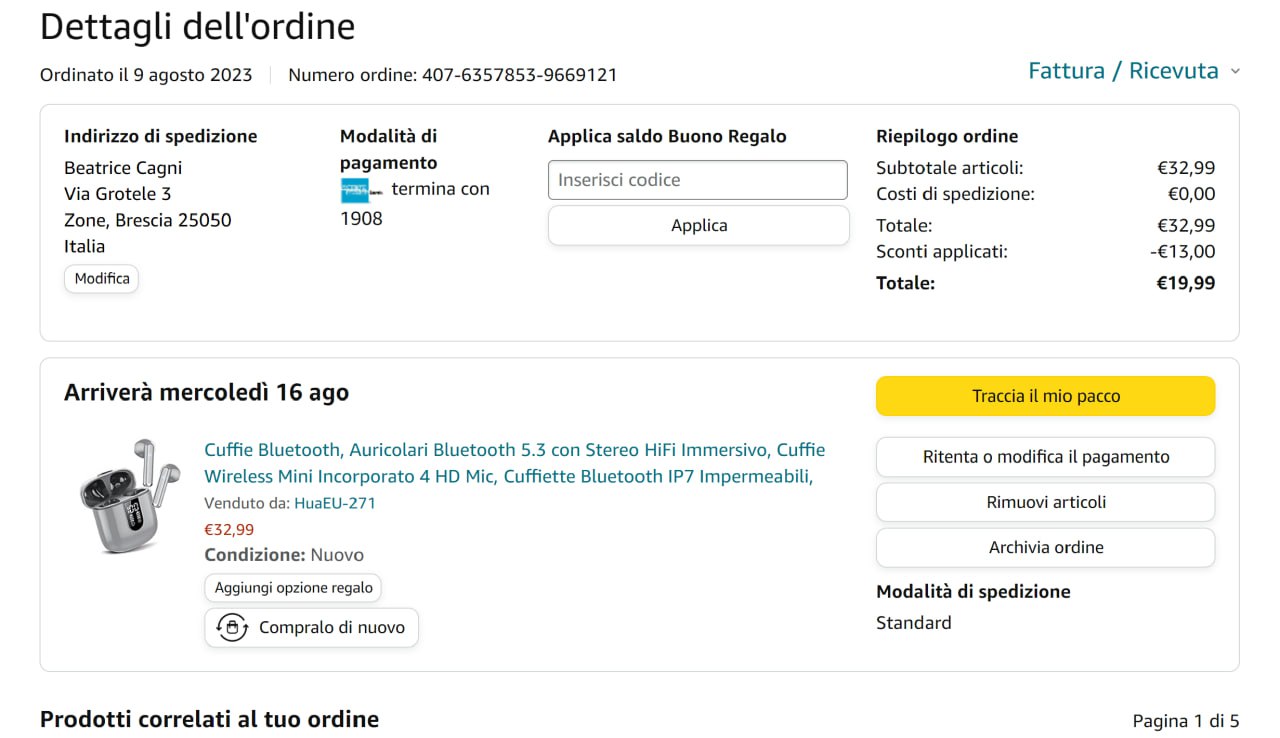Archive the order with Archivia ordine
The height and width of the screenshot is (738, 1280).
point(1045,547)
